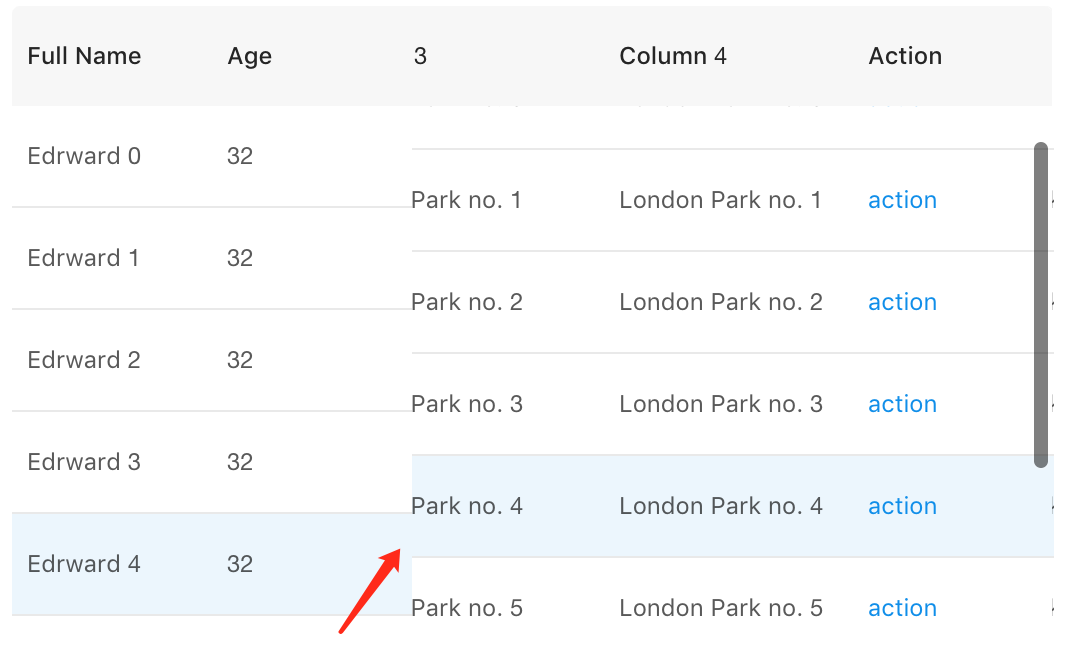Open the action link beside London Park no. 3
1072x648 pixels.
click(x=902, y=404)
